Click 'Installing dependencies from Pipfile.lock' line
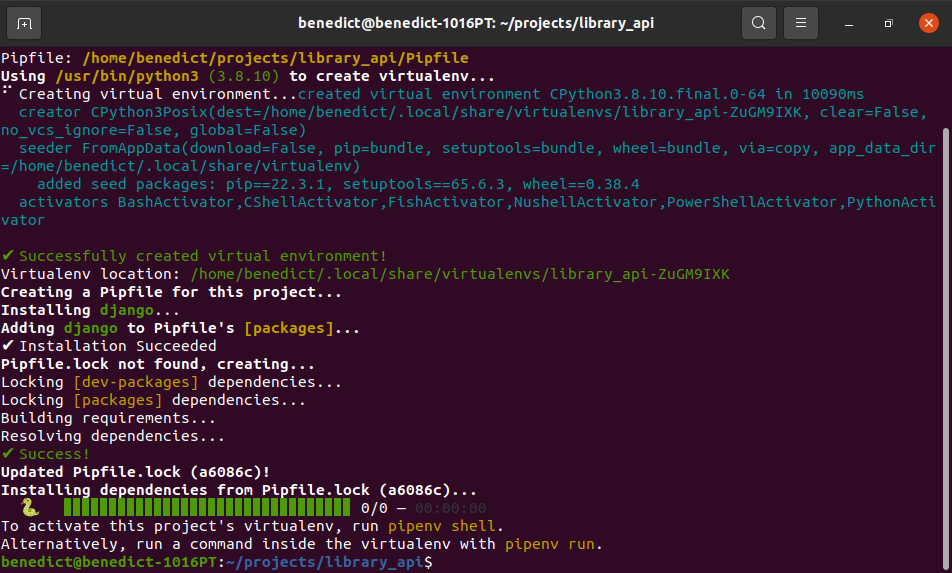This screenshot has width=952, height=573. [x=239, y=490]
